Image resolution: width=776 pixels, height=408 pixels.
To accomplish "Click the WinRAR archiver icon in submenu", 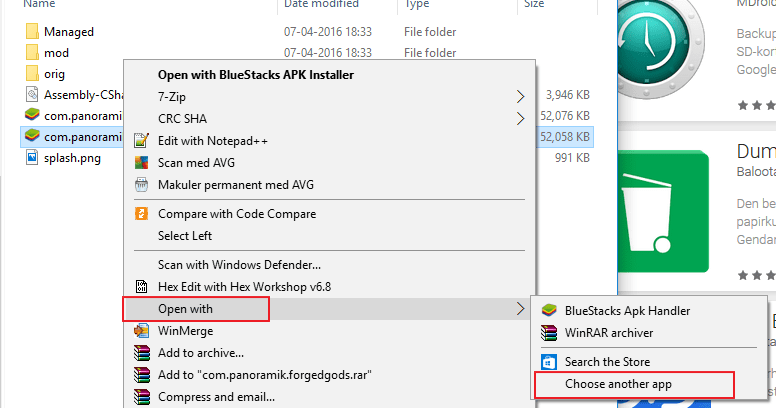I will 548,333.
